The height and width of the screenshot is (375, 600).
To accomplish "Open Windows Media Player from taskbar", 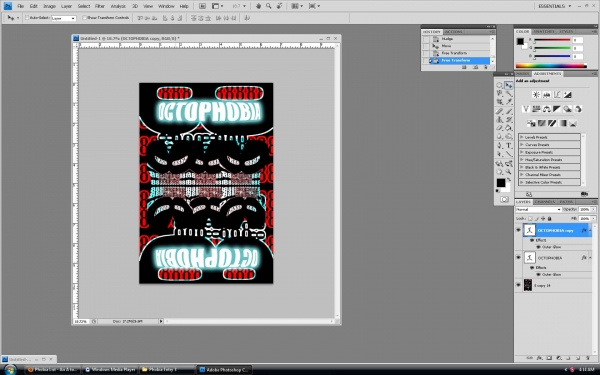I will pyautogui.click(x=111, y=370).
